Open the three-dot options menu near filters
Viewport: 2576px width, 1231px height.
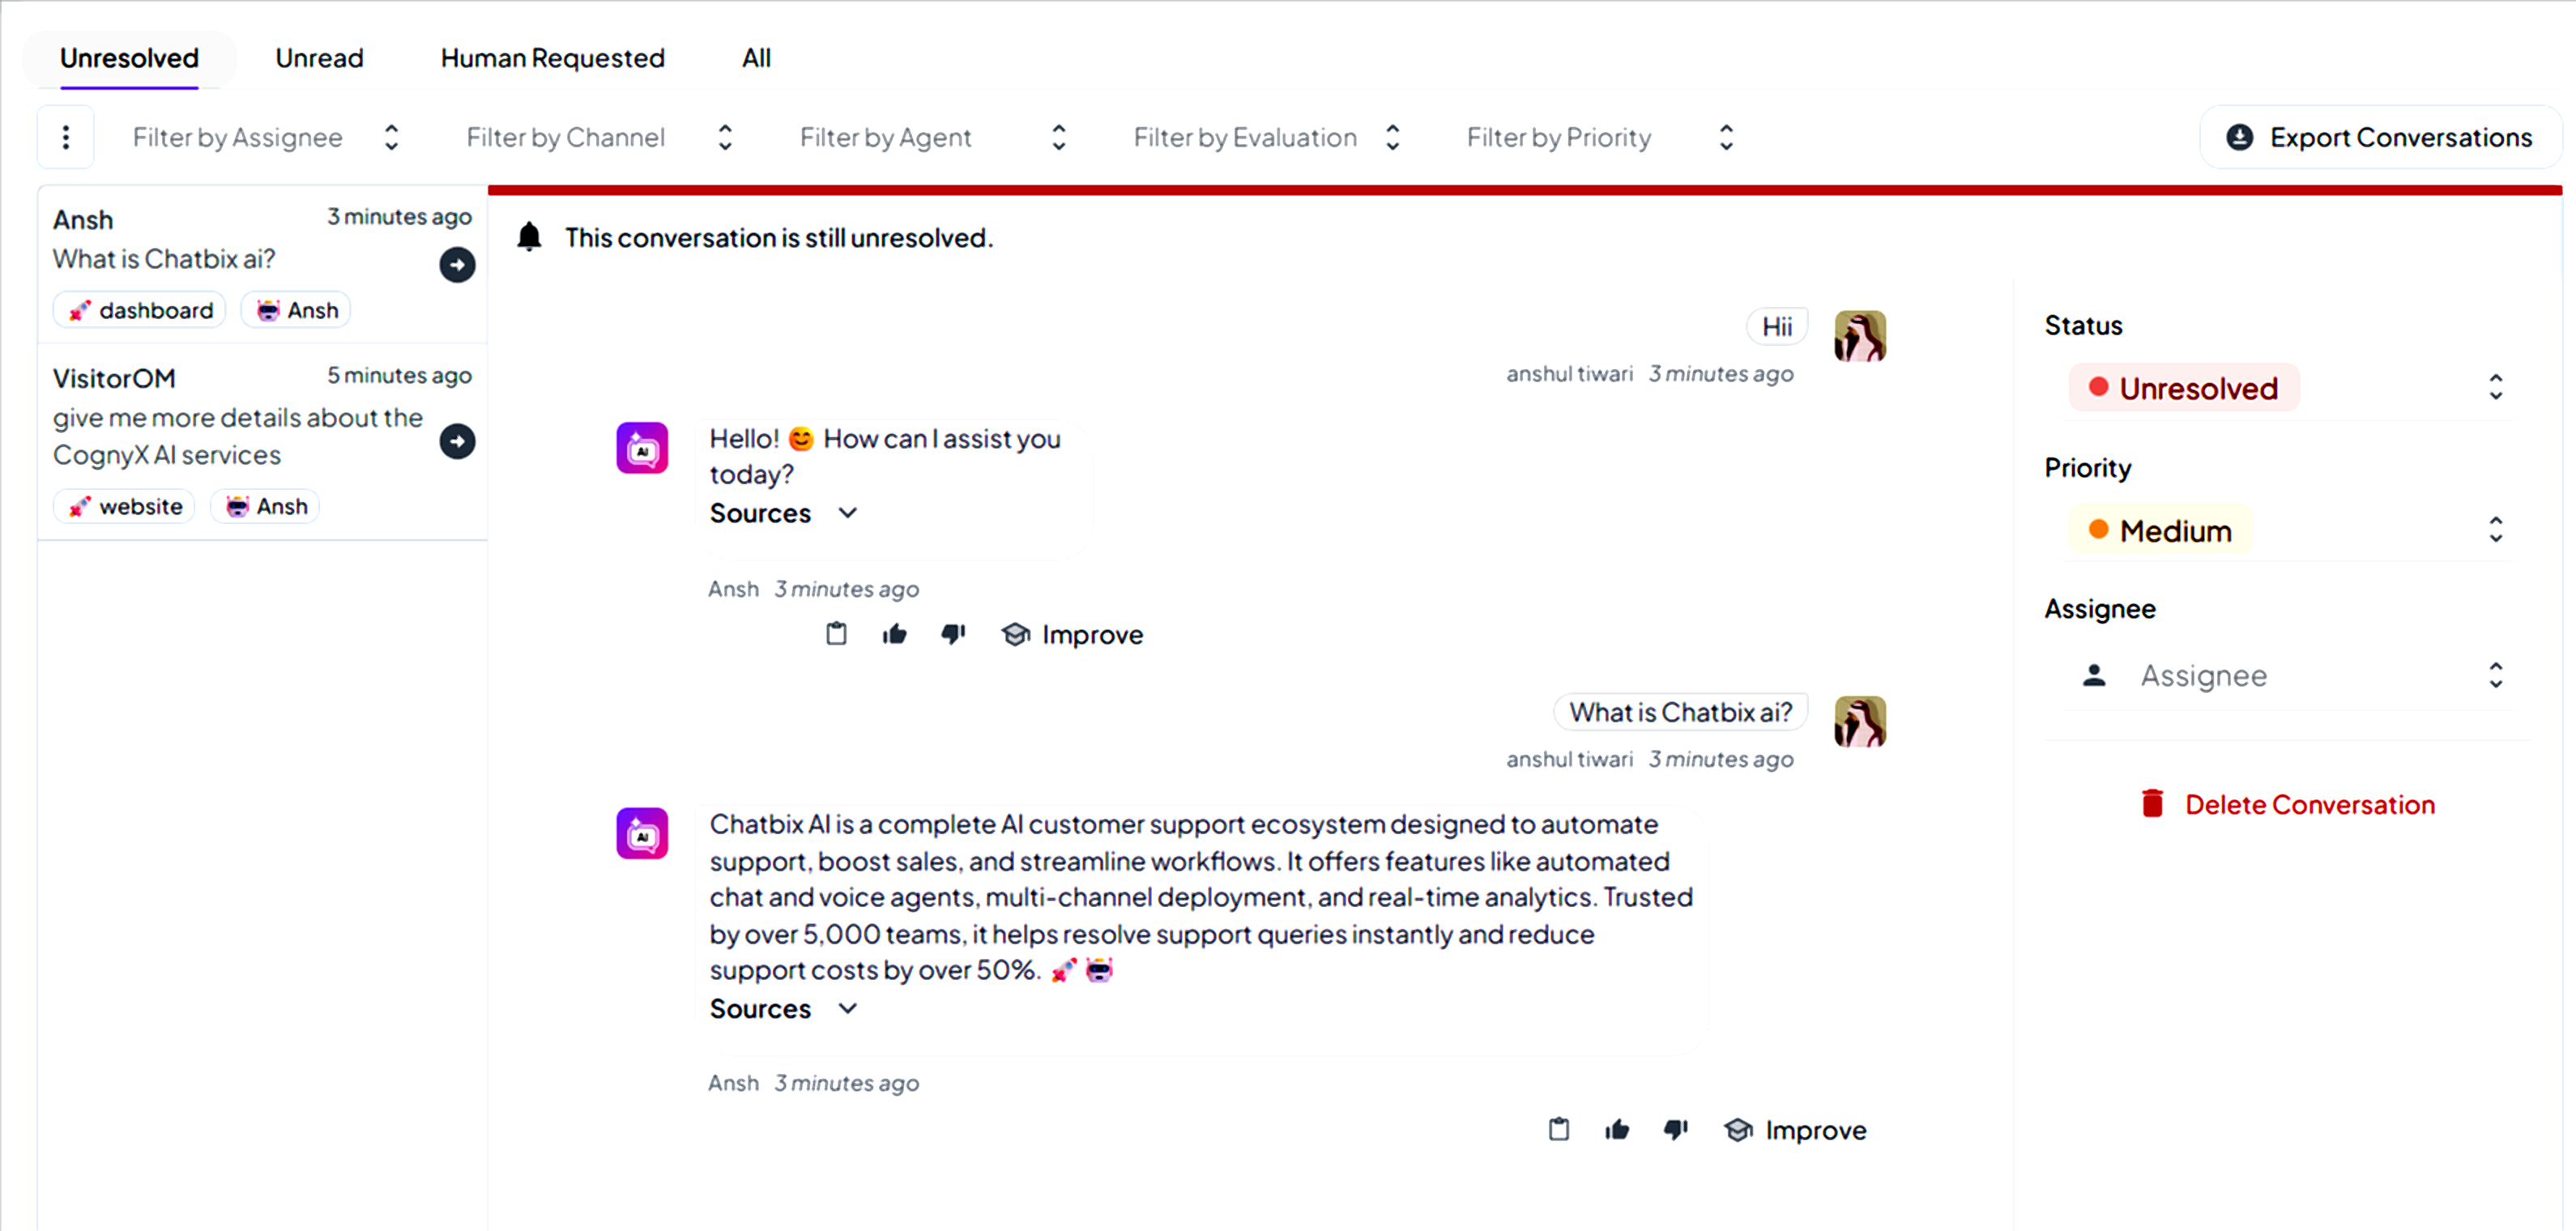point(66,137)
